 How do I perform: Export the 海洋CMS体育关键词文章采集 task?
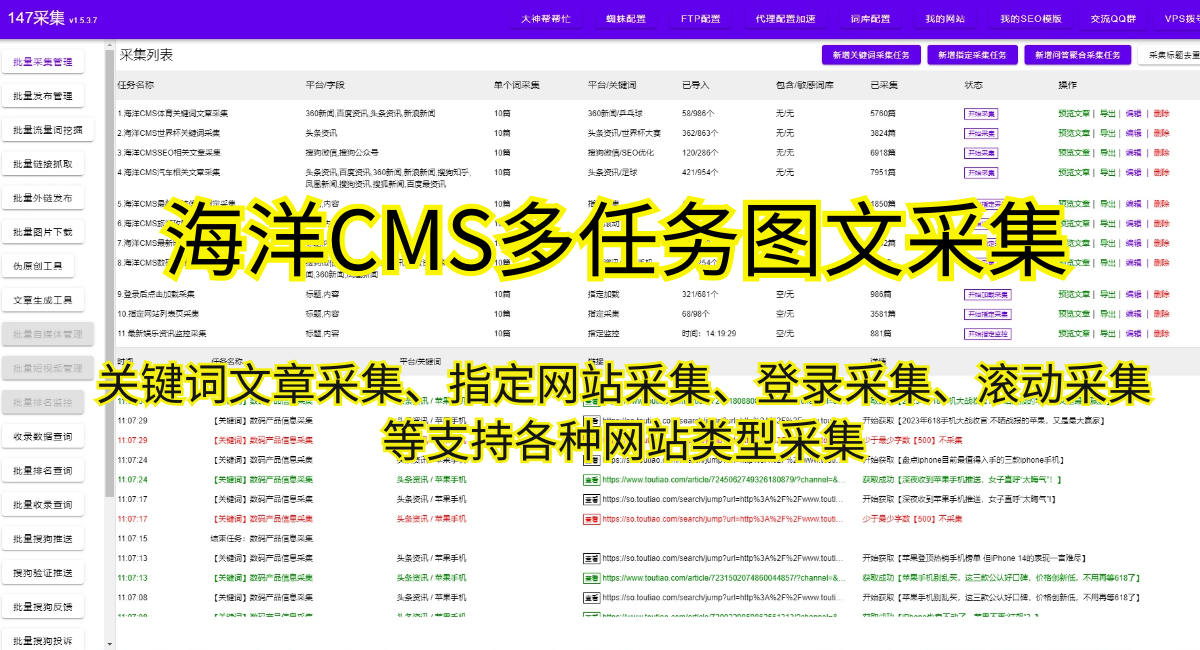(x=1107, y=113)
